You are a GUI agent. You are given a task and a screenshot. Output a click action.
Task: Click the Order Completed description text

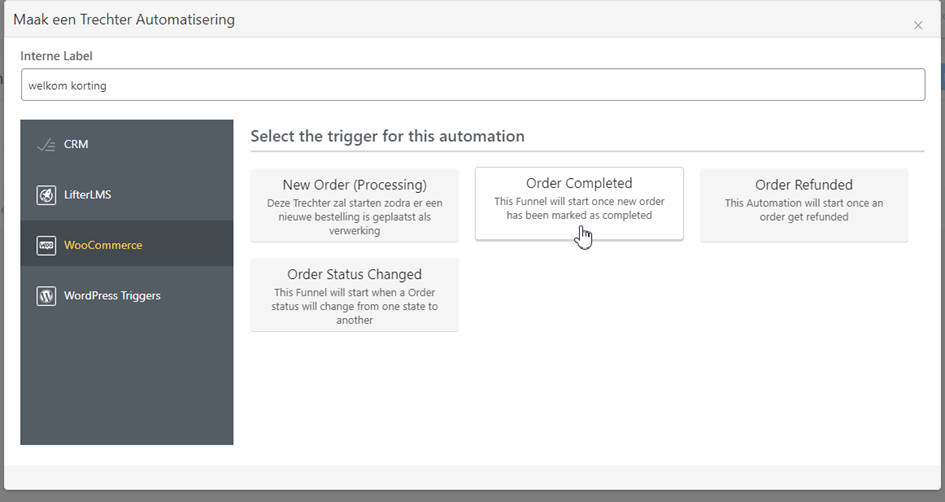[579, 208]
